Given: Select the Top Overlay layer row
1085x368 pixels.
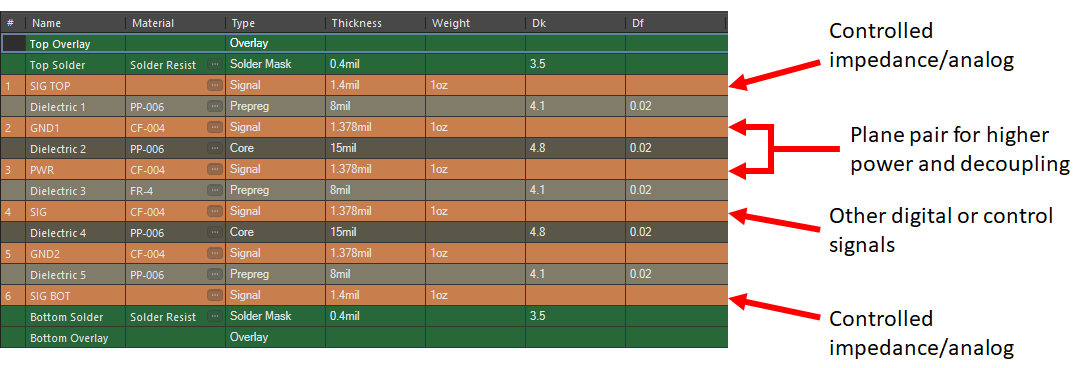Looking at the screenshot, I should click(x=365, y=44).
